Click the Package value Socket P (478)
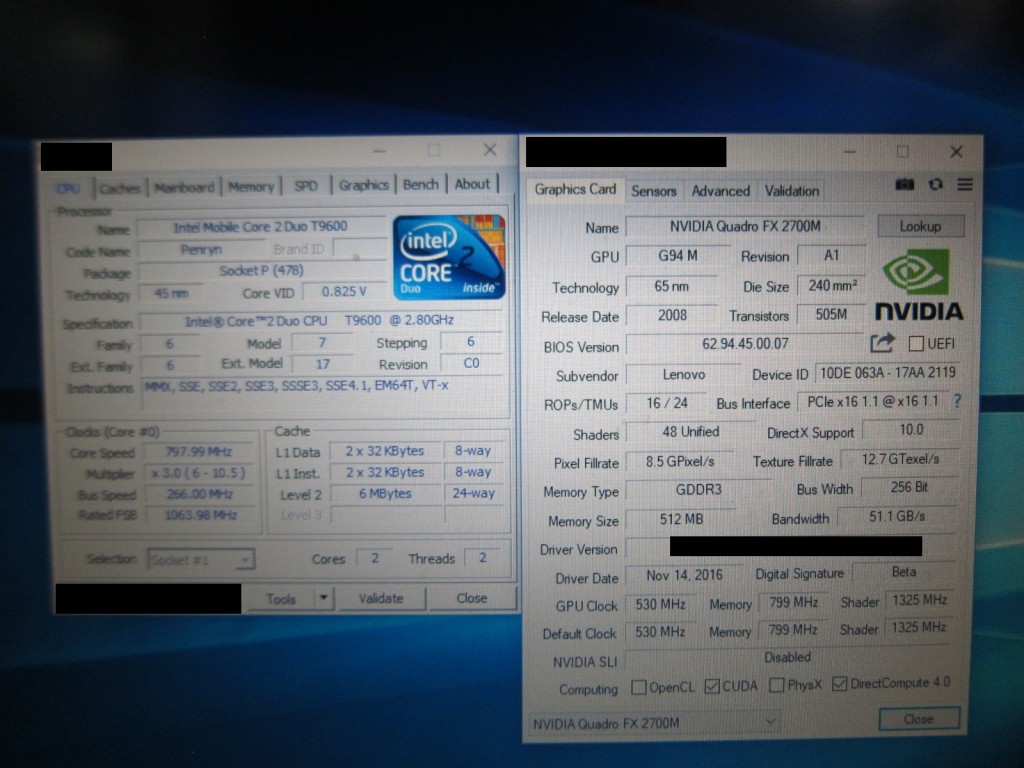Viewport: 1024px width, 768px height. [261, 271]
